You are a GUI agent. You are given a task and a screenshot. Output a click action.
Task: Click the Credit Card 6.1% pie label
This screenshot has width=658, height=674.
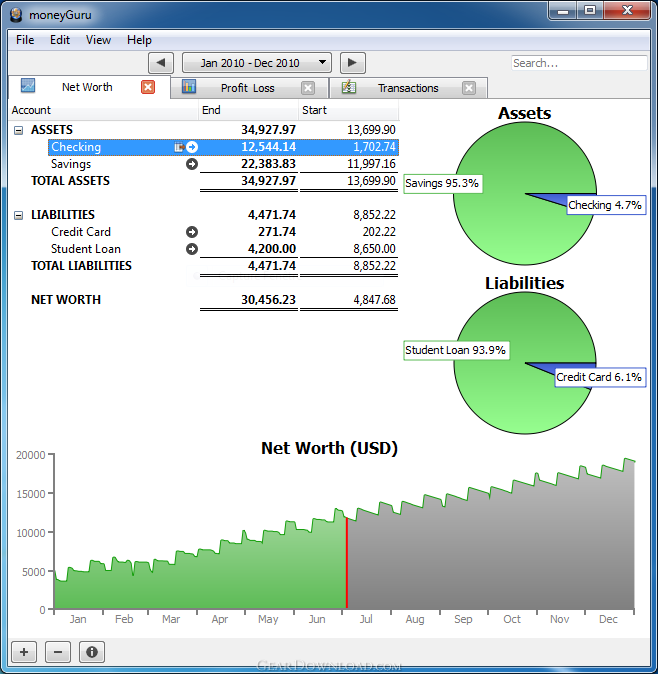[600, 377]
